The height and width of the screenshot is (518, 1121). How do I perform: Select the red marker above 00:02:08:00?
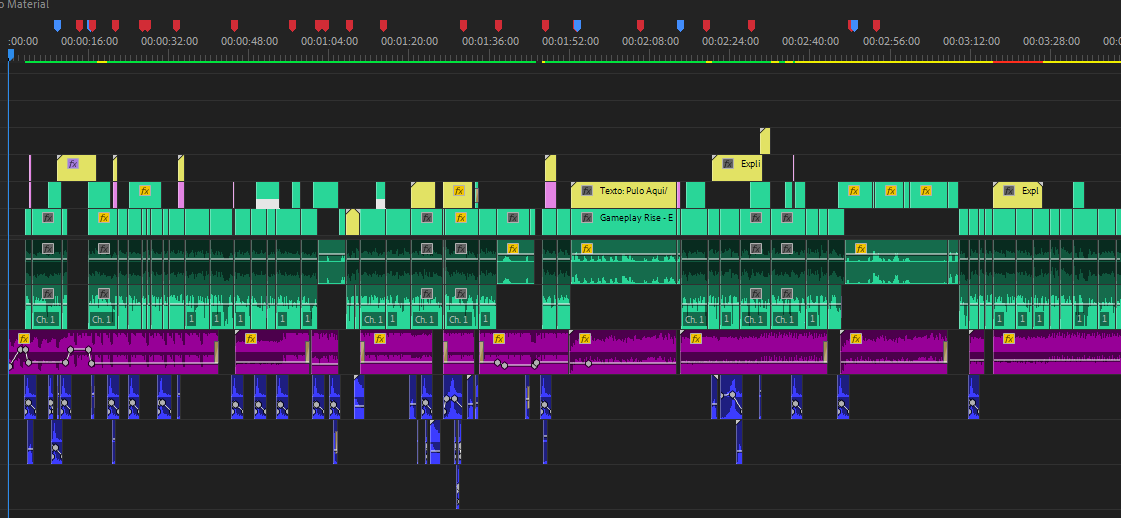click(x=641, y=26)
